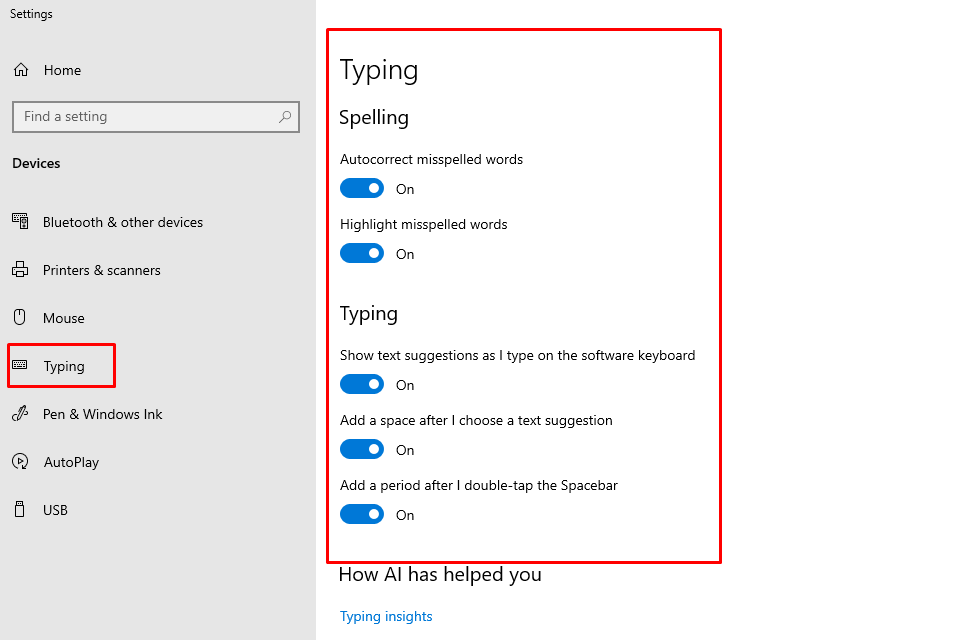Click the Autocorrect misspelled words label

(431, 159)
